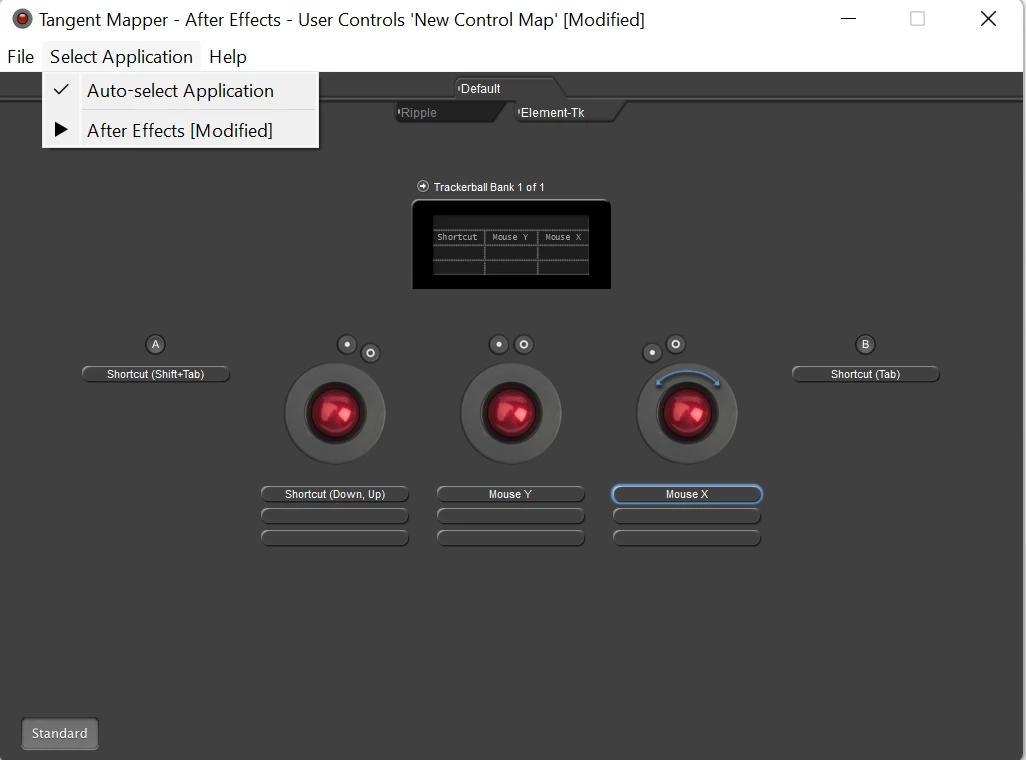Close the Tangent Mapper window

point(988,19)
